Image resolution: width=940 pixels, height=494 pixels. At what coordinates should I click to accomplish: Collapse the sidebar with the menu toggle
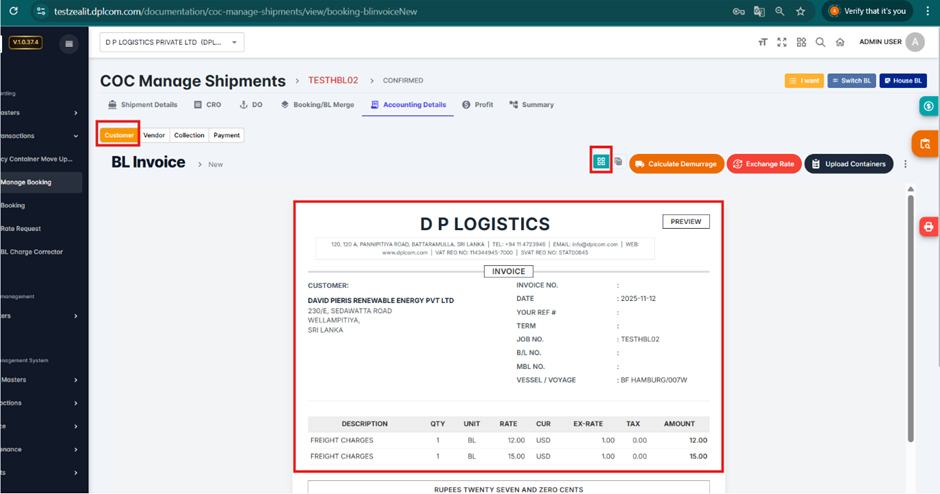[x=68, y=43]
